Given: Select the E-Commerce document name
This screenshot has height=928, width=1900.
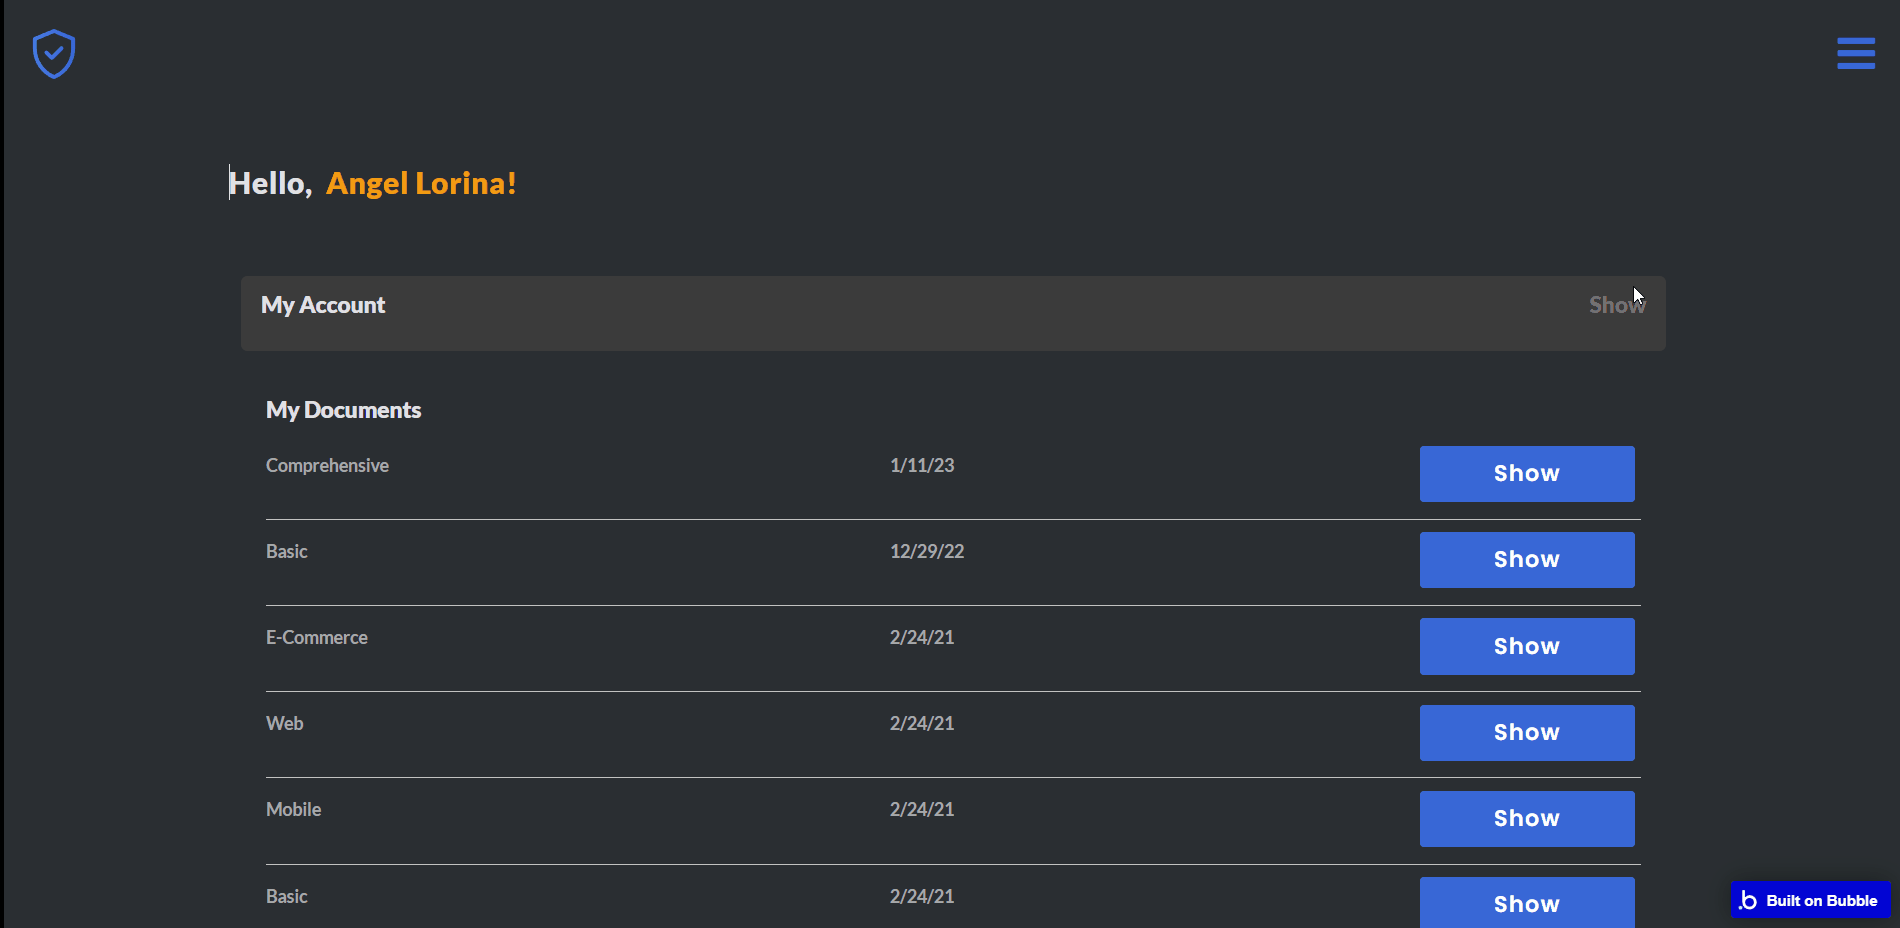Looking at the screenshot, I should (316, 638).
